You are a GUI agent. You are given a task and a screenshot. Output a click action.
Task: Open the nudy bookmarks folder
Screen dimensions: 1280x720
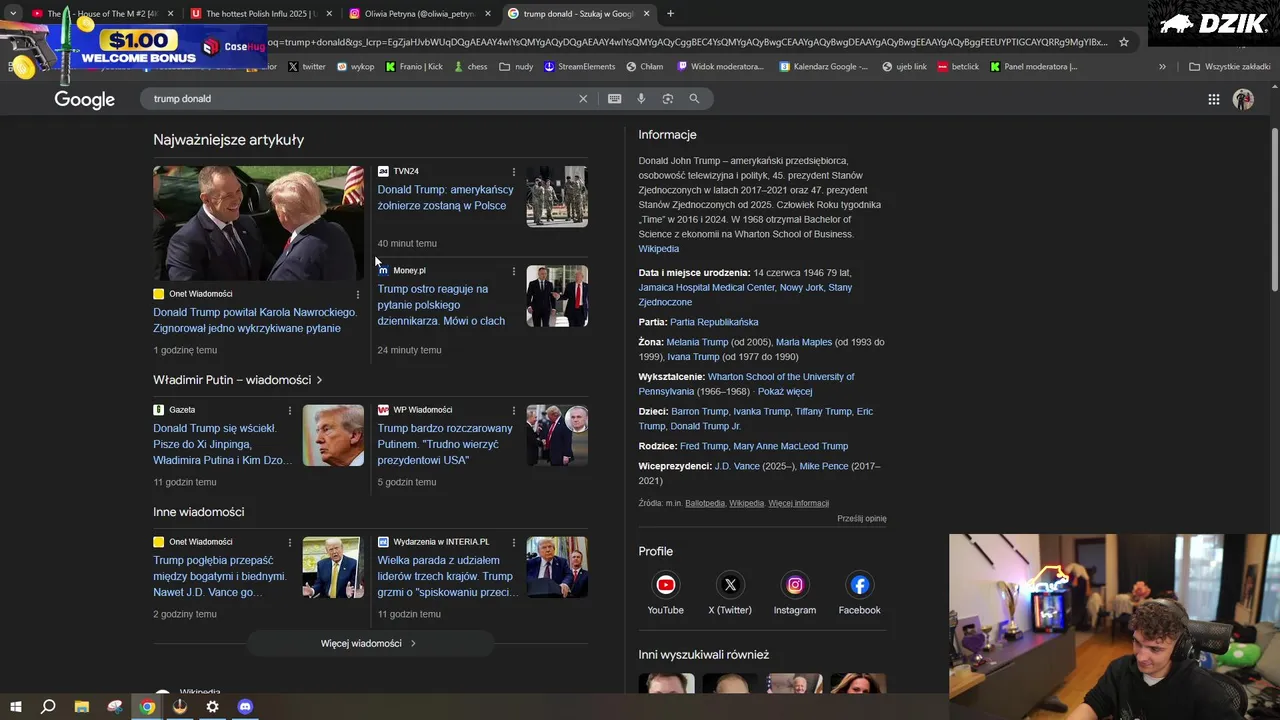(x=517, y=67)
